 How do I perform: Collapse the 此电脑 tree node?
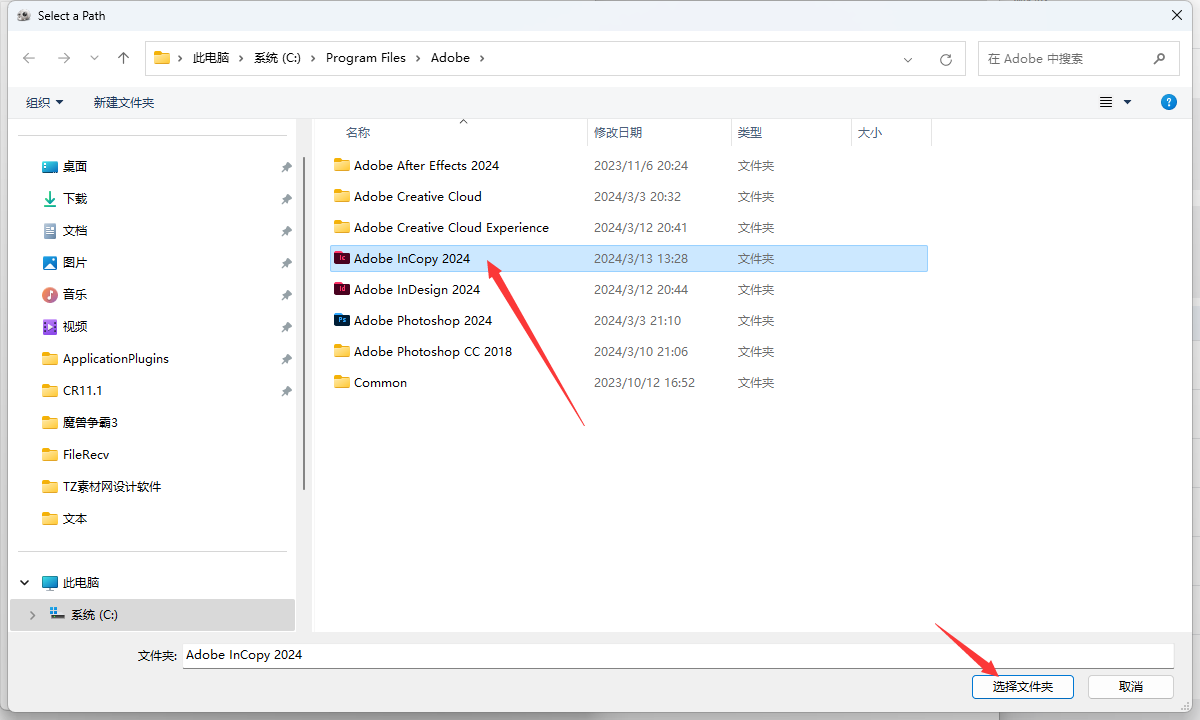pyautogui.click(x=25, y=583)
